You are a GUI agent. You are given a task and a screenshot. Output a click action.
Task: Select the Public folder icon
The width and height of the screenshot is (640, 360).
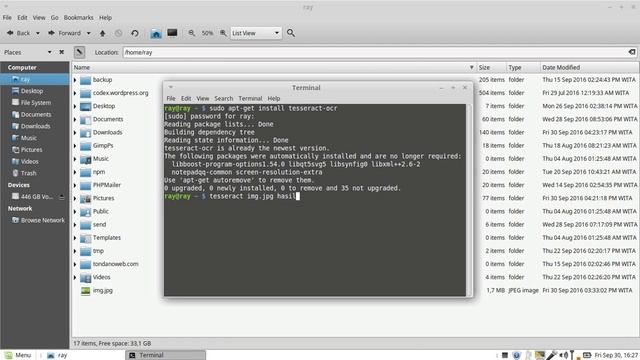pos(85,211)
